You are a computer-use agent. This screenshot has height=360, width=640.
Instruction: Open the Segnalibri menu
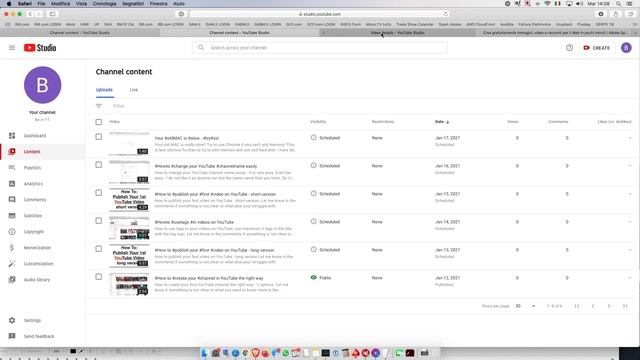click(x=133, y=4)
